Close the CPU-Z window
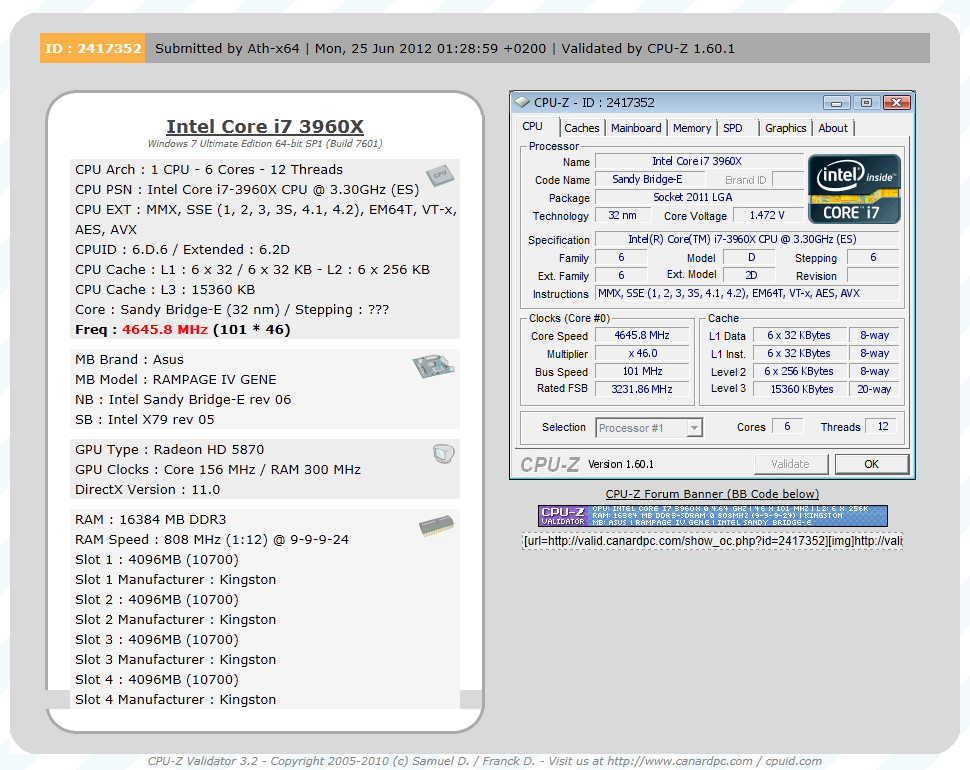Image resolution: width=970 pixels, height=770 pixels. [x=896, y=103]
